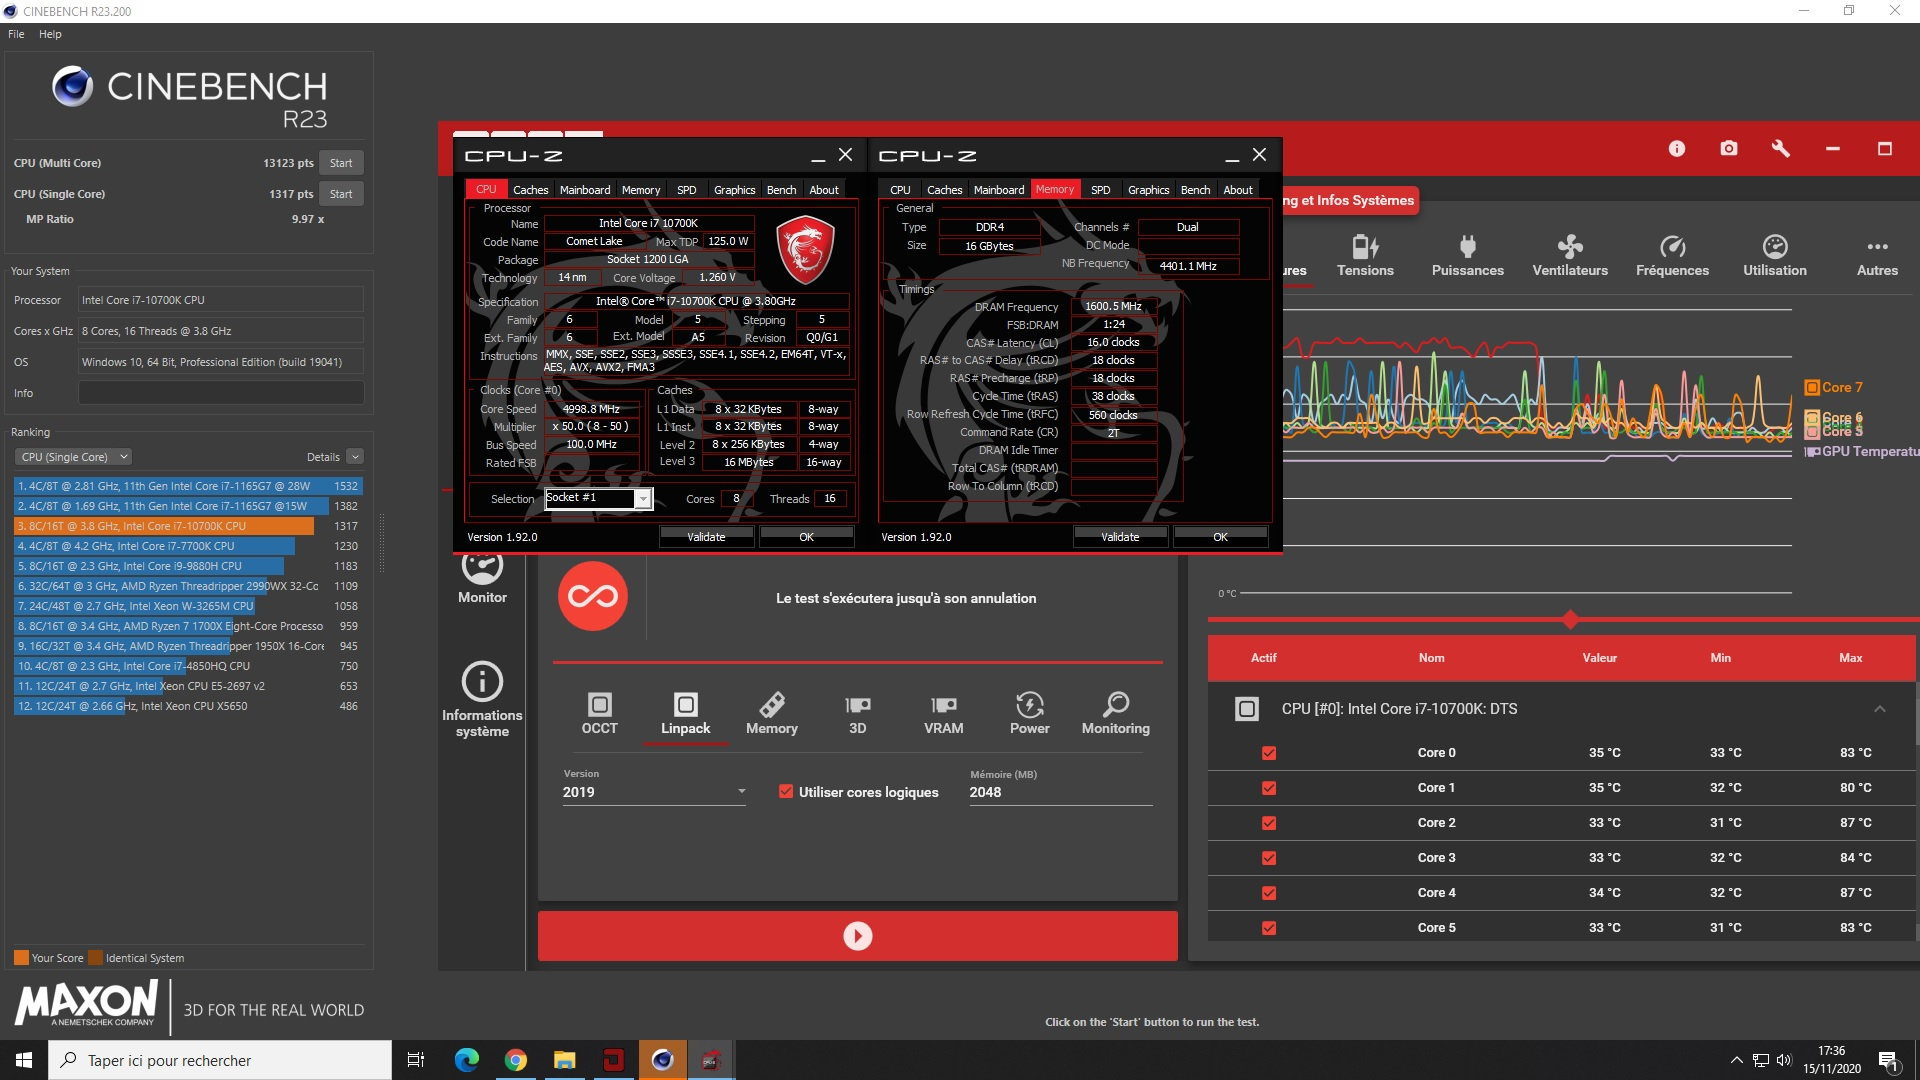Image resolution: width=1920 pixels, height=1080 pixels.
Task: Open the Monitoring magnifier icon
Action: coord(1115,705)
